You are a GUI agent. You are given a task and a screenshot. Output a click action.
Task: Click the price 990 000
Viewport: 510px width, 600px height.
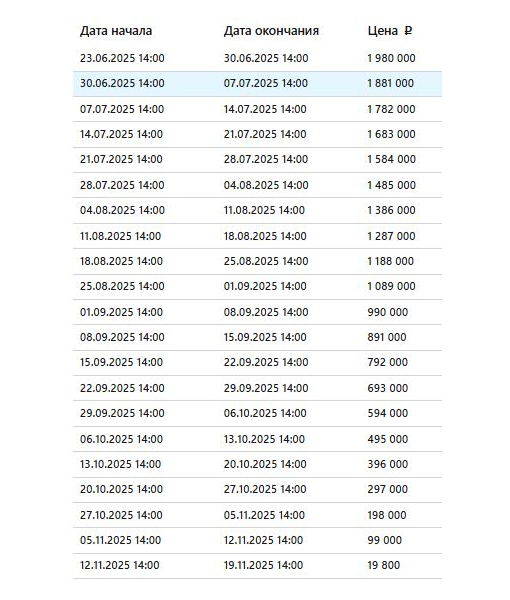tap(388, 312)
